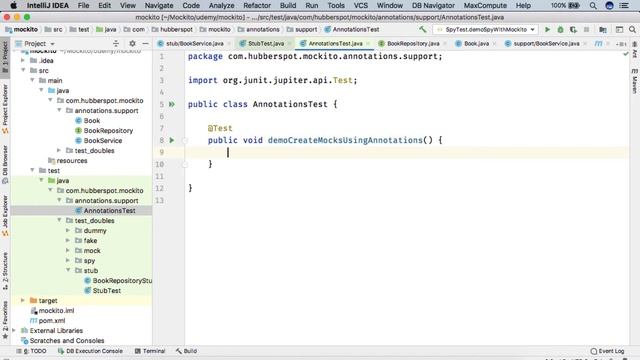Image resolution: width=640 pixels, height=360 pixels.
Task: Open the DB Navigator menu
Action: (433, 5)
